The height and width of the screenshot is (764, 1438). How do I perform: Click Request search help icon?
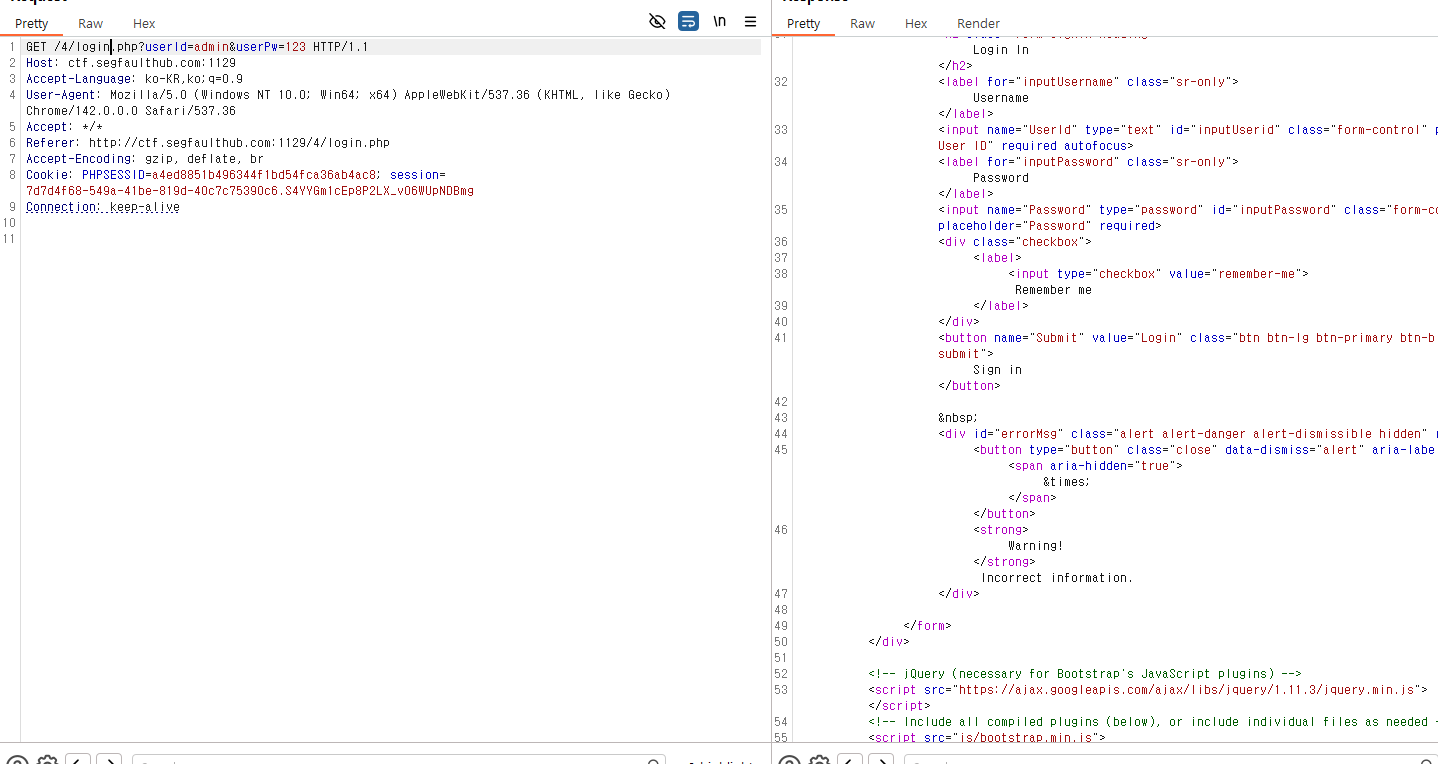(17, 761)
